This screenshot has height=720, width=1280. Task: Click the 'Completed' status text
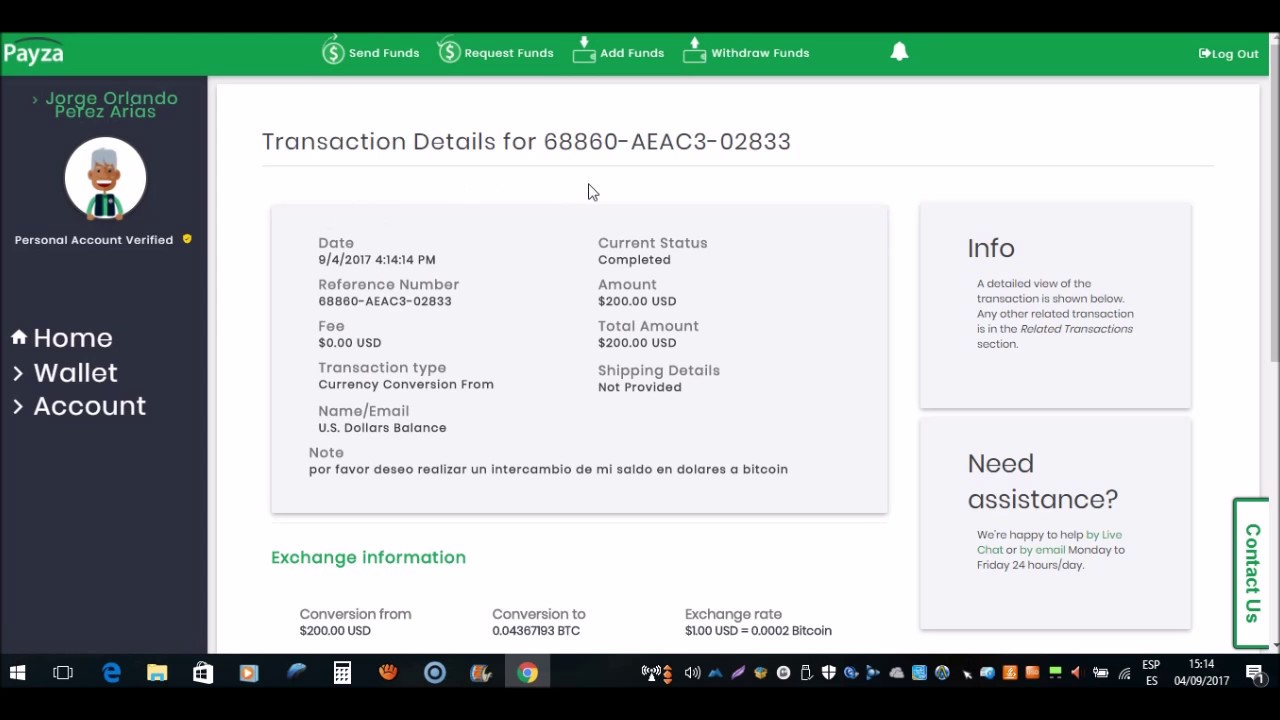click(x=634, y=260)
